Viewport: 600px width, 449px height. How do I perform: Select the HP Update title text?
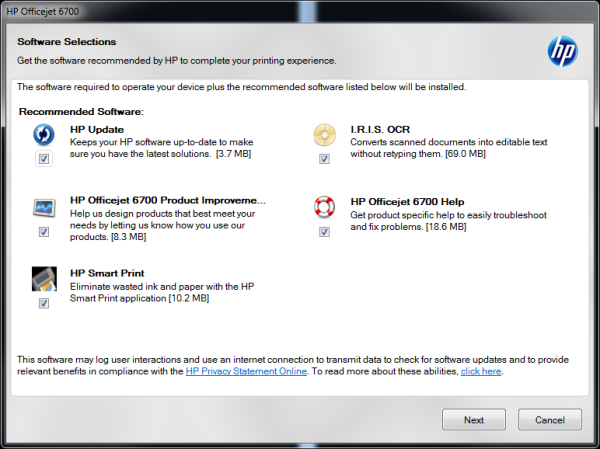coord(96,130)
